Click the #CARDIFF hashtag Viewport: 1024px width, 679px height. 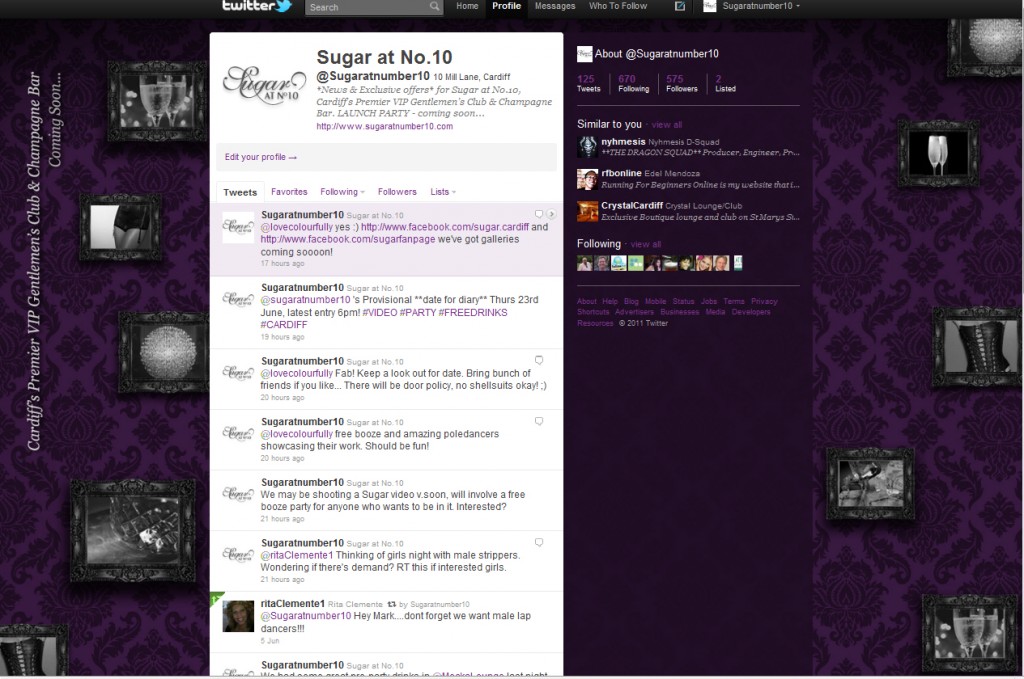(283, 325)
